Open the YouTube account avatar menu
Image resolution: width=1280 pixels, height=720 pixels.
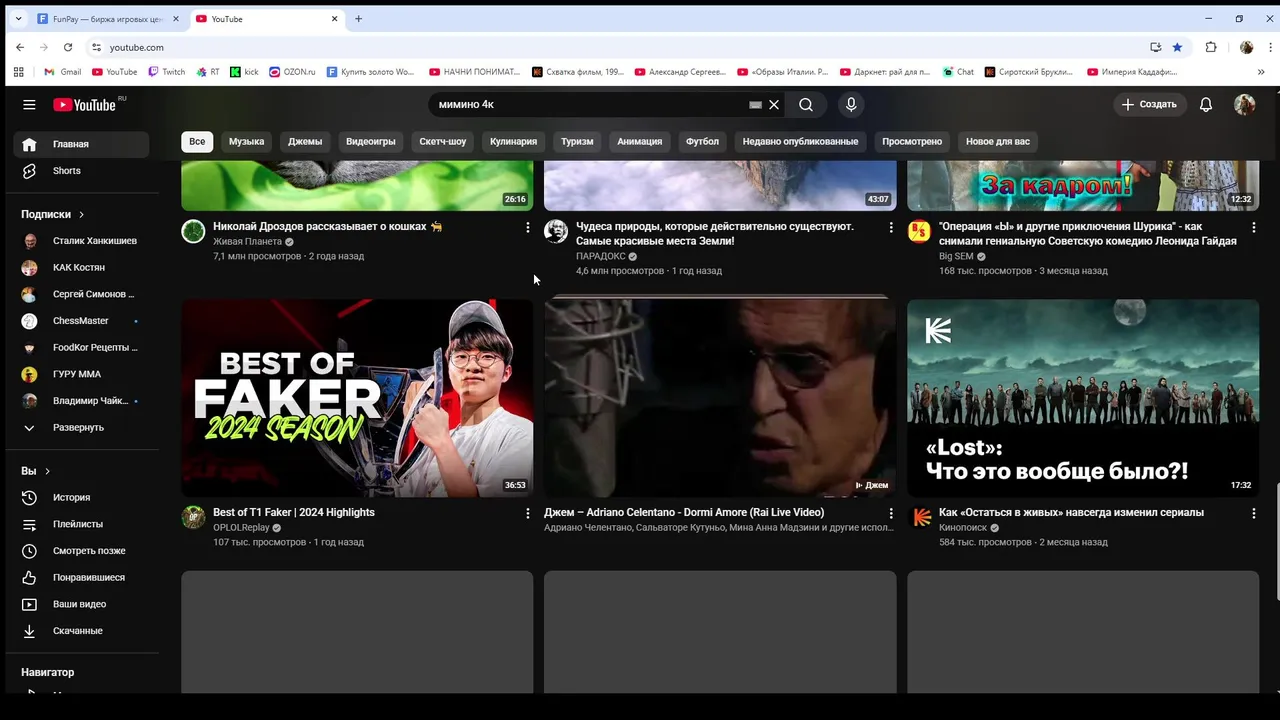(x=1245, y=105)
